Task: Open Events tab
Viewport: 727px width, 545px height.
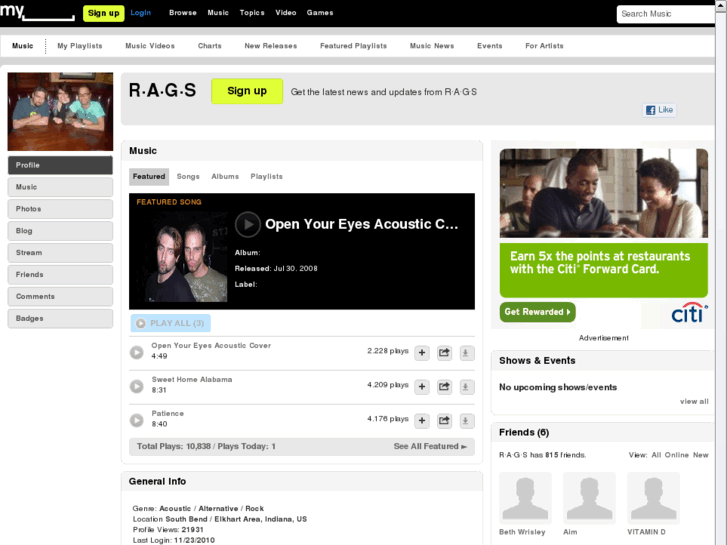Action: pos(490,46)
